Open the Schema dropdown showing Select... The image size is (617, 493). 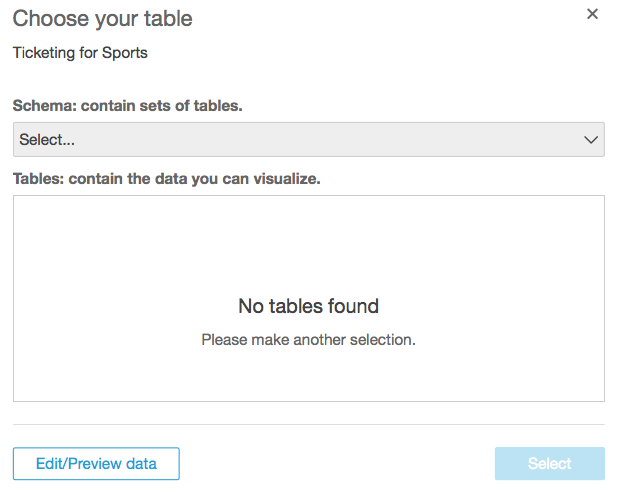pos(308,140)
